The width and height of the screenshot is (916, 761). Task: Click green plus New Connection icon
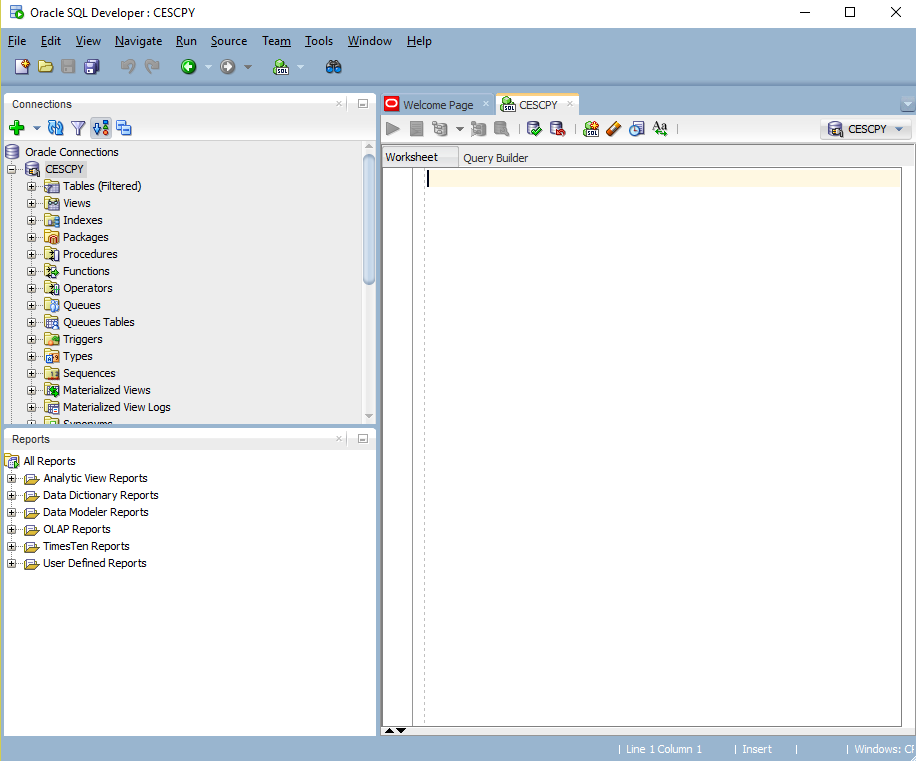tap(17, 127)
